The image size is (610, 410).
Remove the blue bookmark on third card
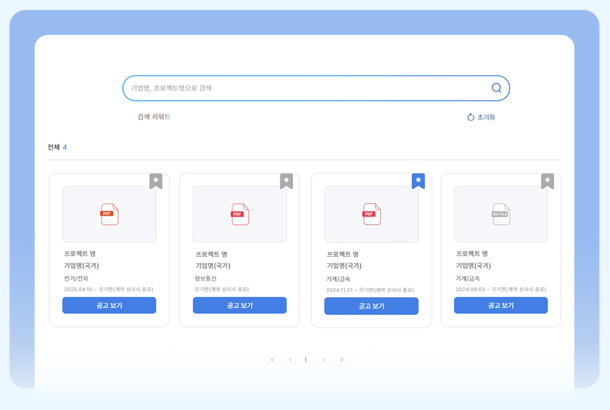418,181
